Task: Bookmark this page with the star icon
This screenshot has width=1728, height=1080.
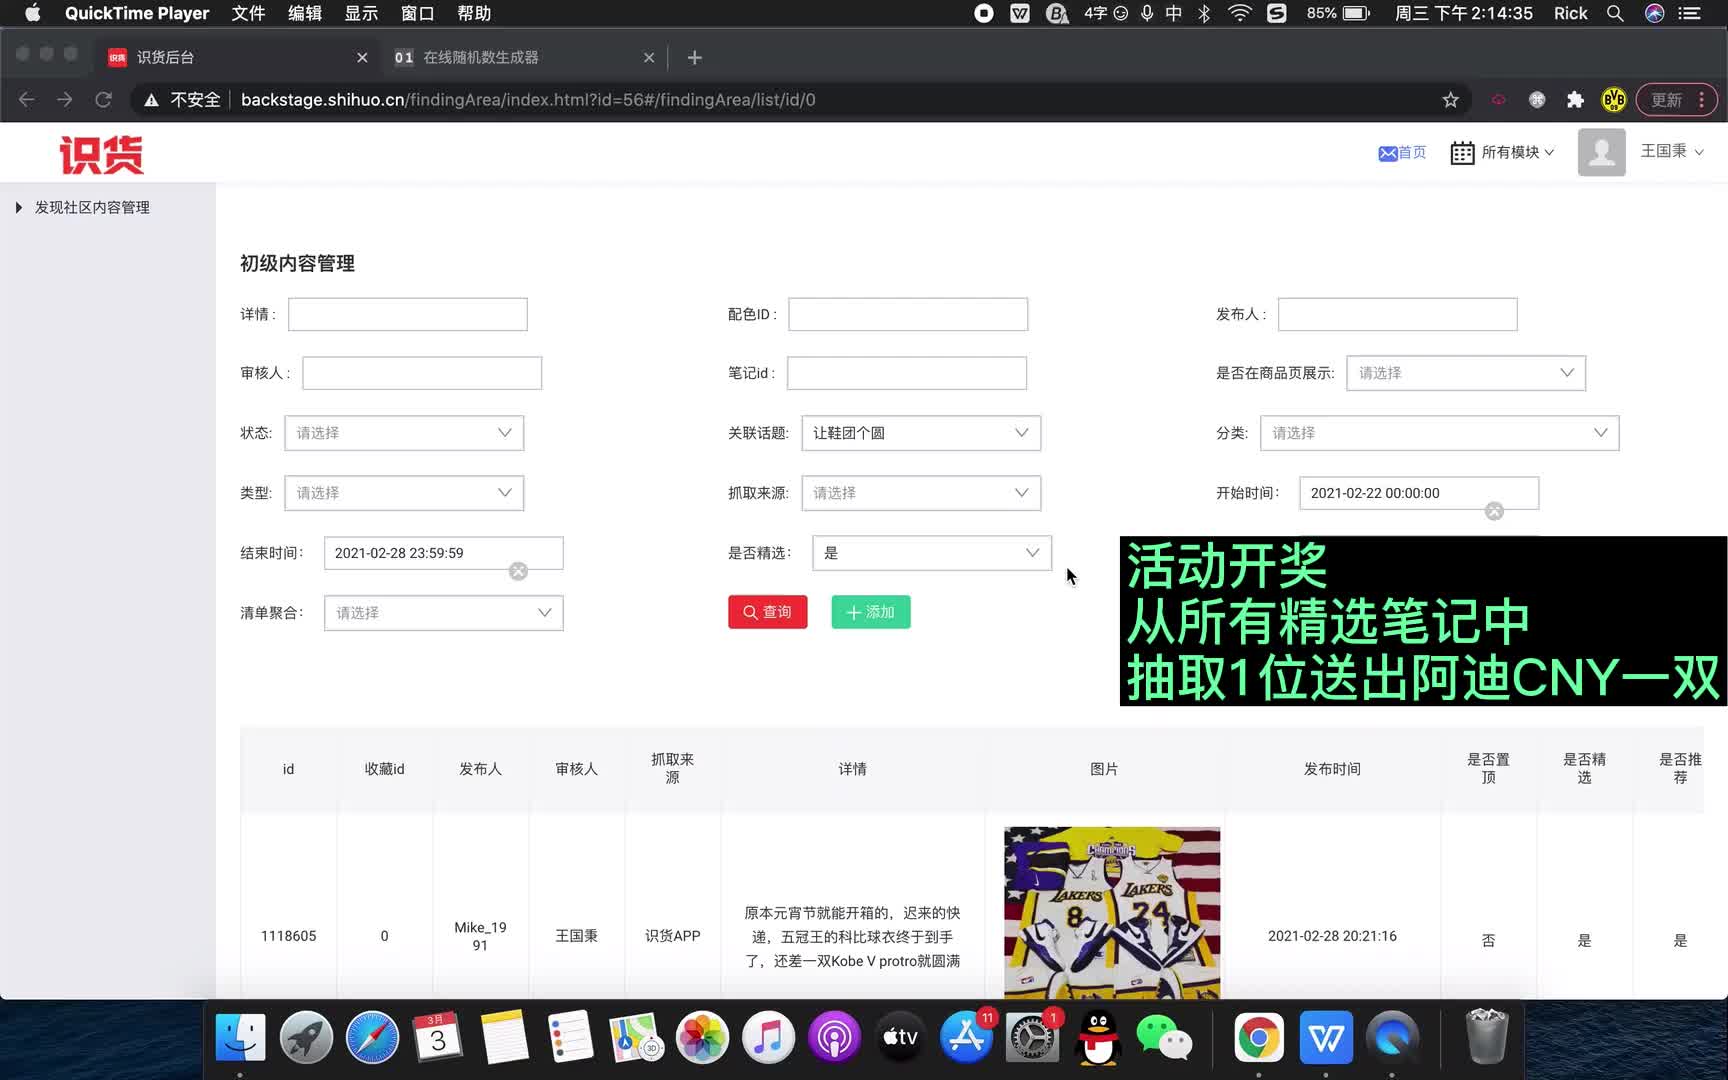Action: pyautogui.click(x=1450, y=100)
